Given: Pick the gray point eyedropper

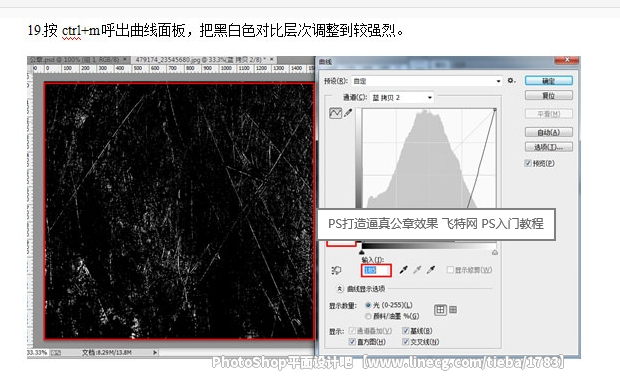Looking at the screenshot, I should [417, 270].
